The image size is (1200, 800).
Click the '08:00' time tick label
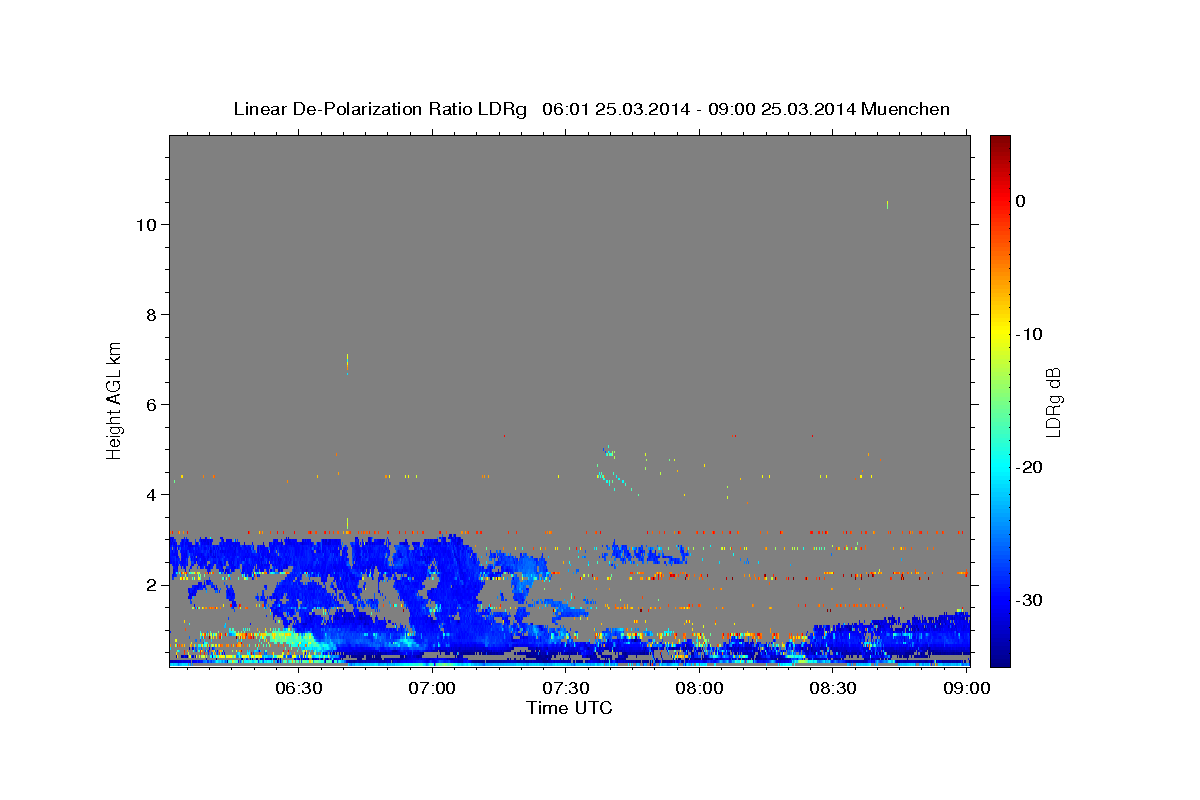click(x=699, y=688)
